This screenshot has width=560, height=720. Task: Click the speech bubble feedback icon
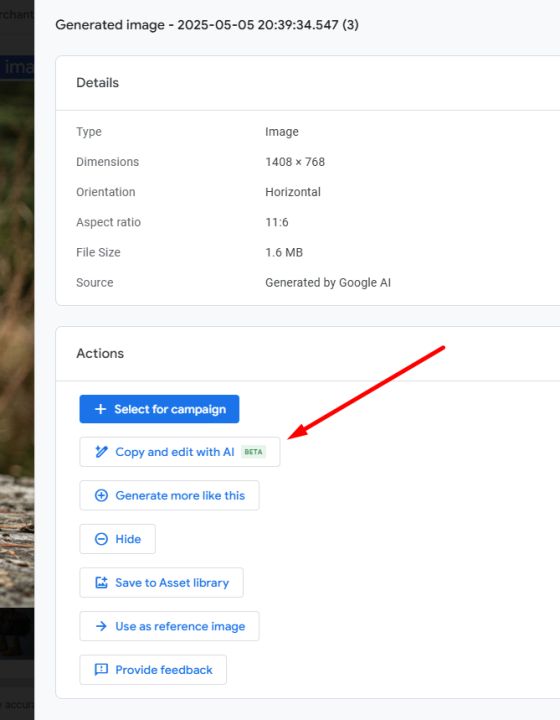click(101, 670)
